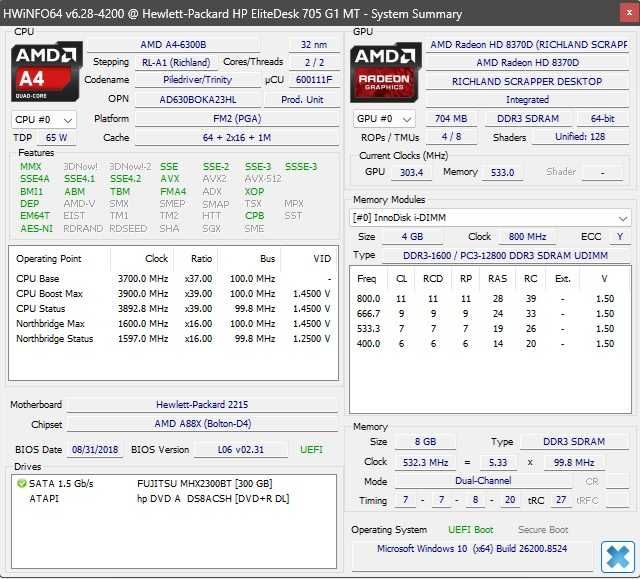Click the 08/31/2018 BIOS date value

pyautogui.click(x=95, y=450)
